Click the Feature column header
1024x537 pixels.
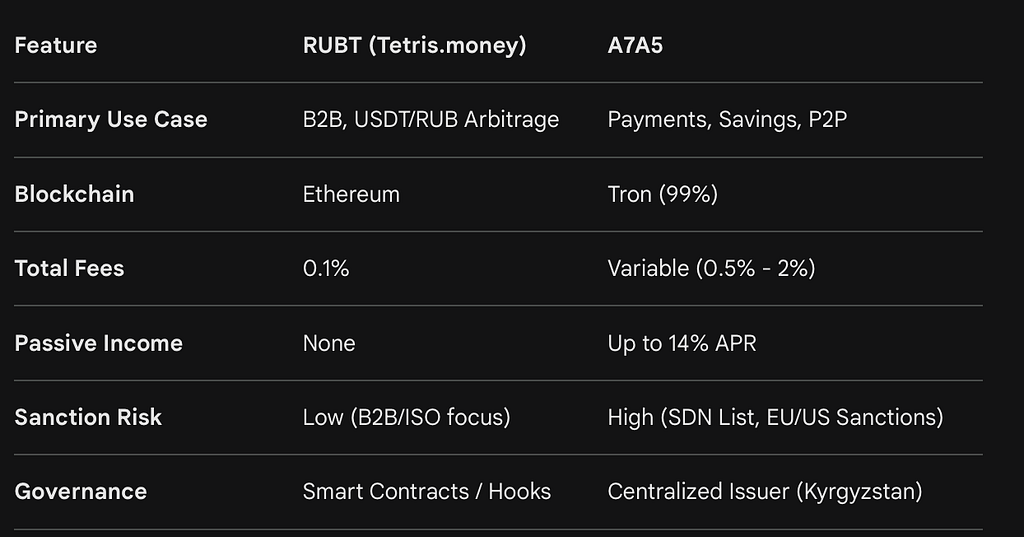coord(56,45)
